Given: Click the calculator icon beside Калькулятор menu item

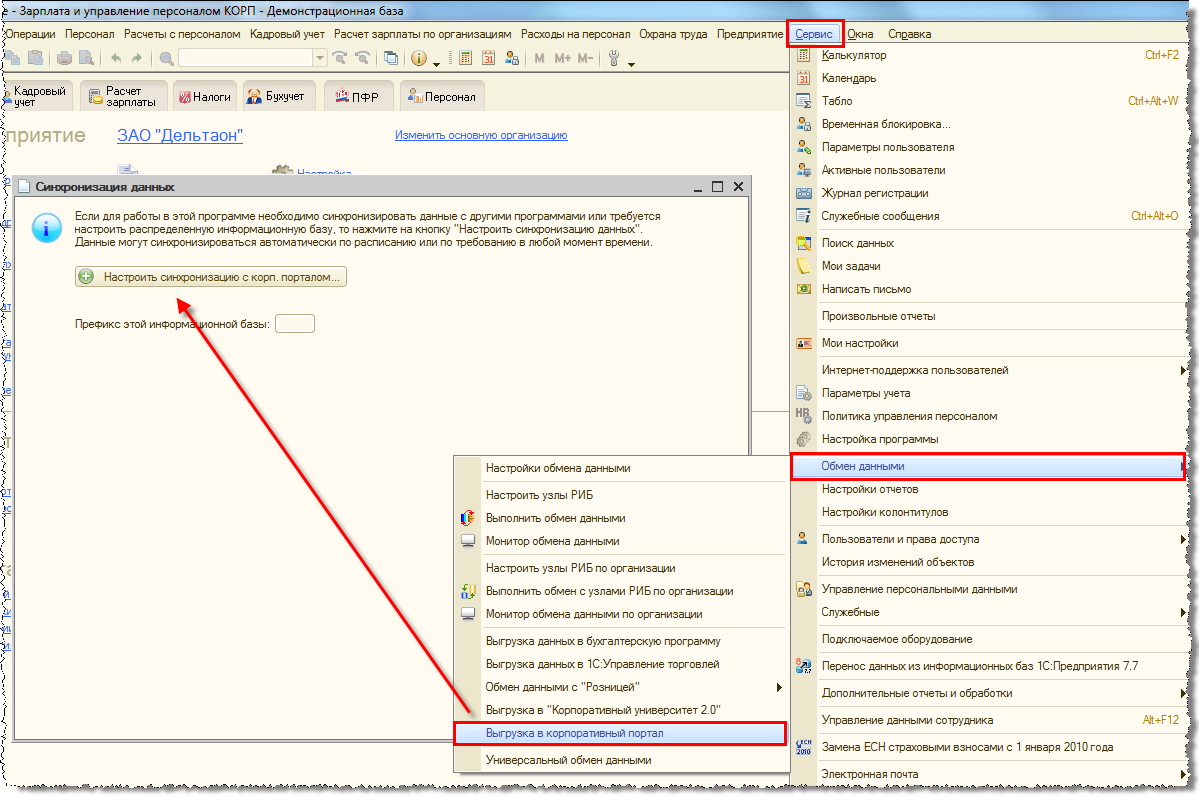Looking at the screenshot, I should [804, 55].
